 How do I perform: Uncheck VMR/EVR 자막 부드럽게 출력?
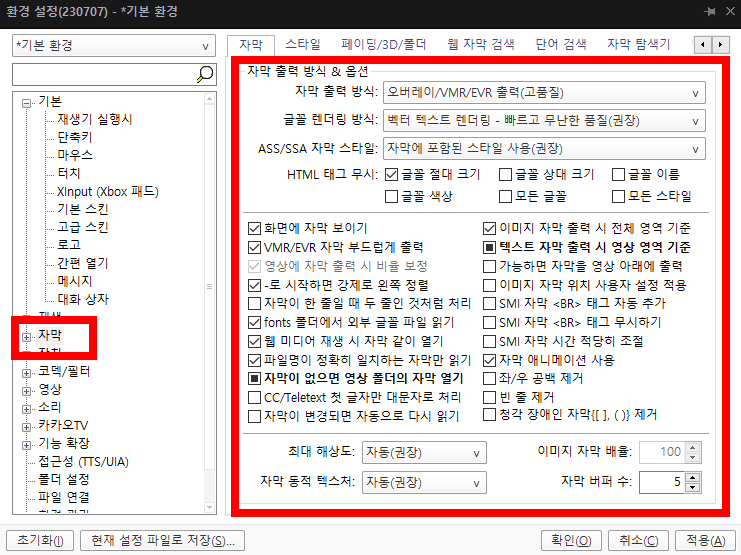coord(254,247)
